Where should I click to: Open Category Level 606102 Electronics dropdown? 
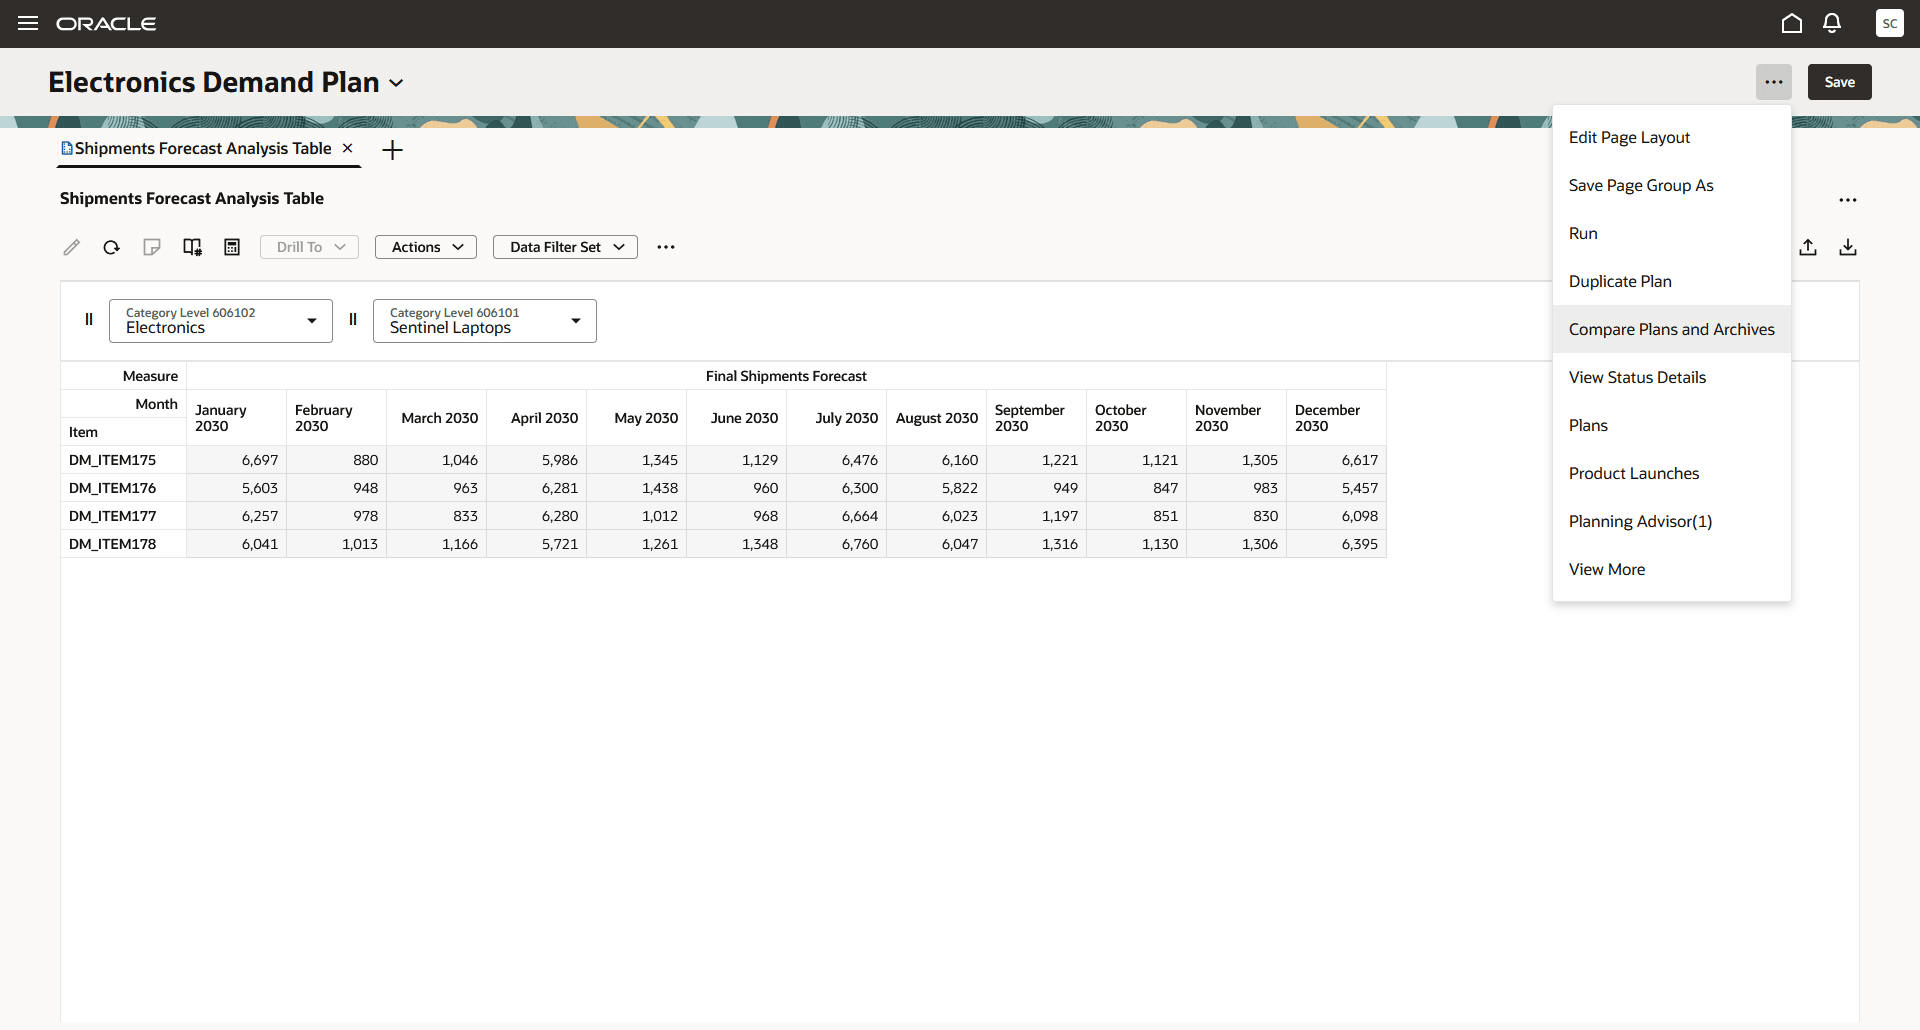click(x=221, y=321)
